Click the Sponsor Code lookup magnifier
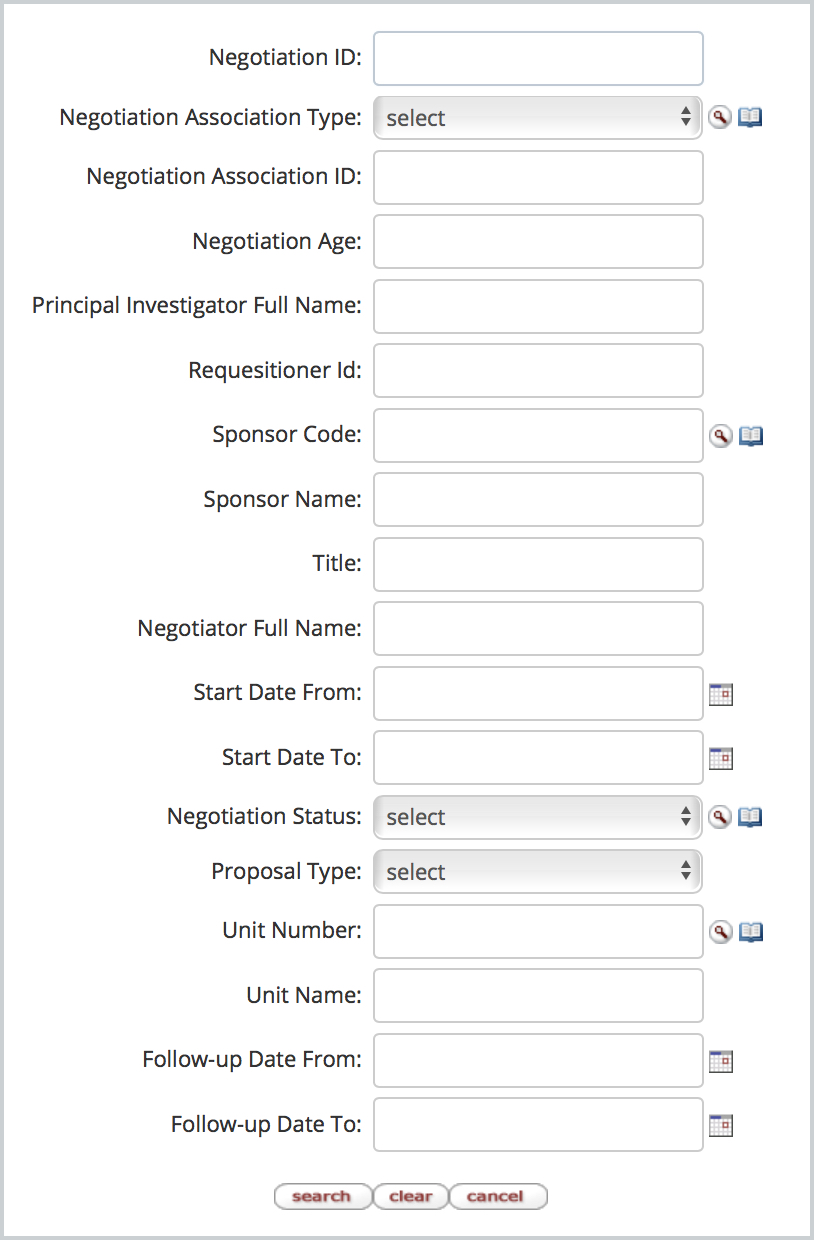 tap(719, 435)
